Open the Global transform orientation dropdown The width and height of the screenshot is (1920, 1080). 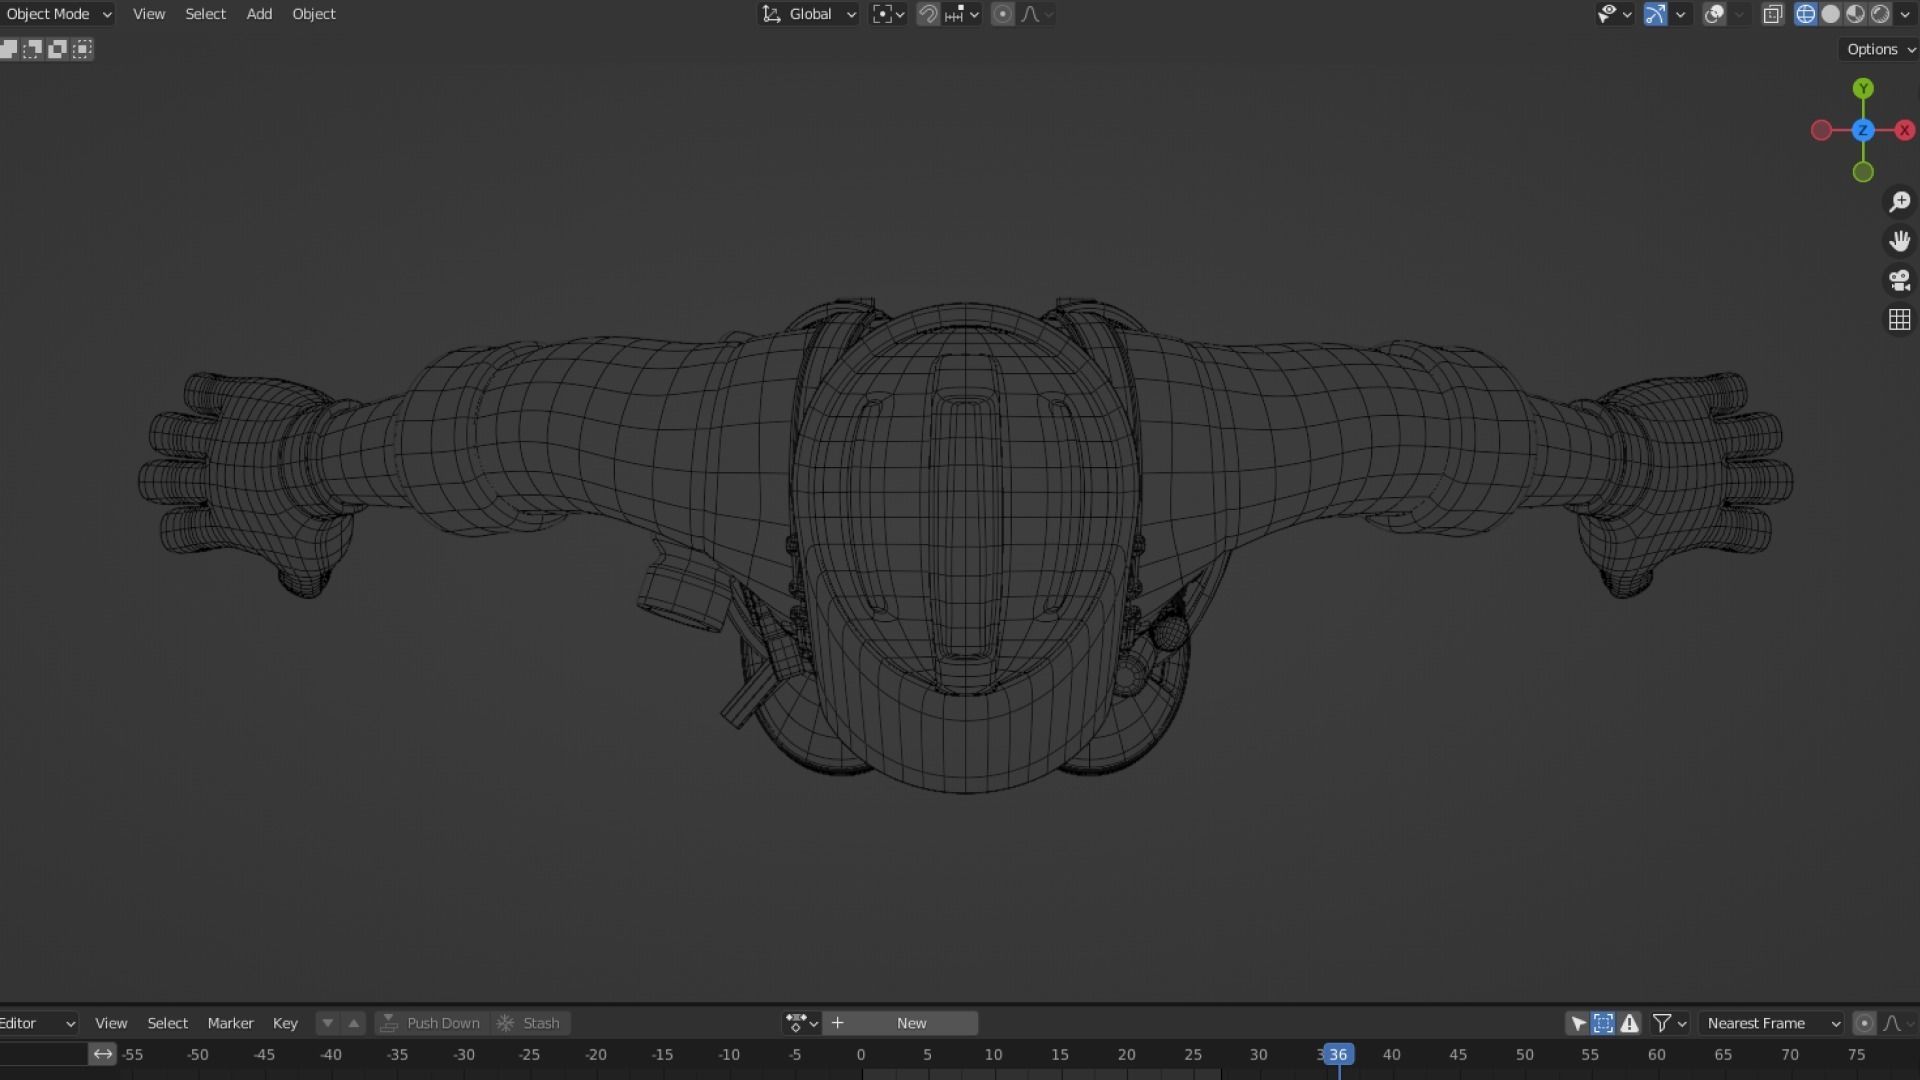(x=809, y=14)
